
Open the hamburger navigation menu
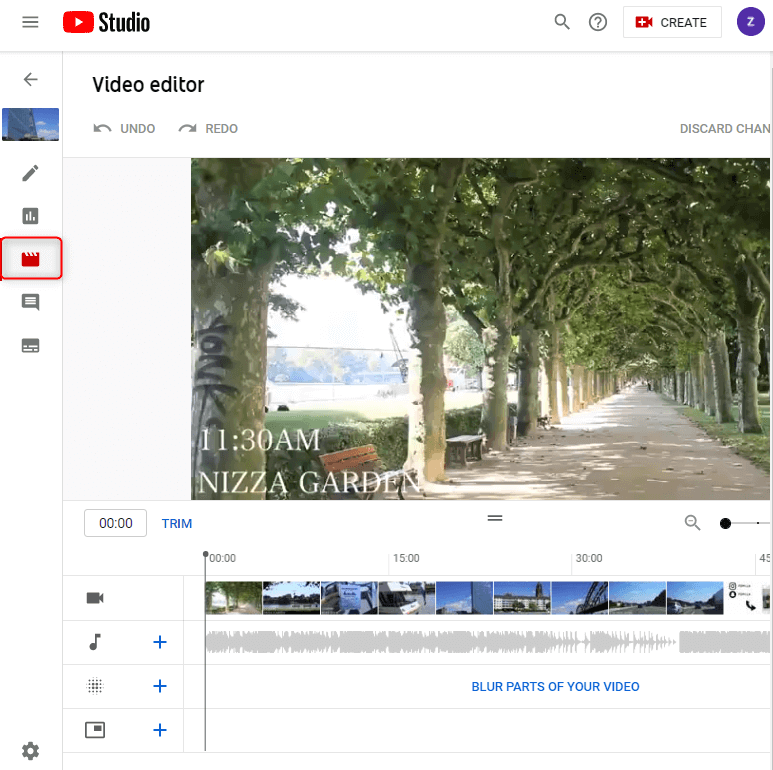(30, 22)
